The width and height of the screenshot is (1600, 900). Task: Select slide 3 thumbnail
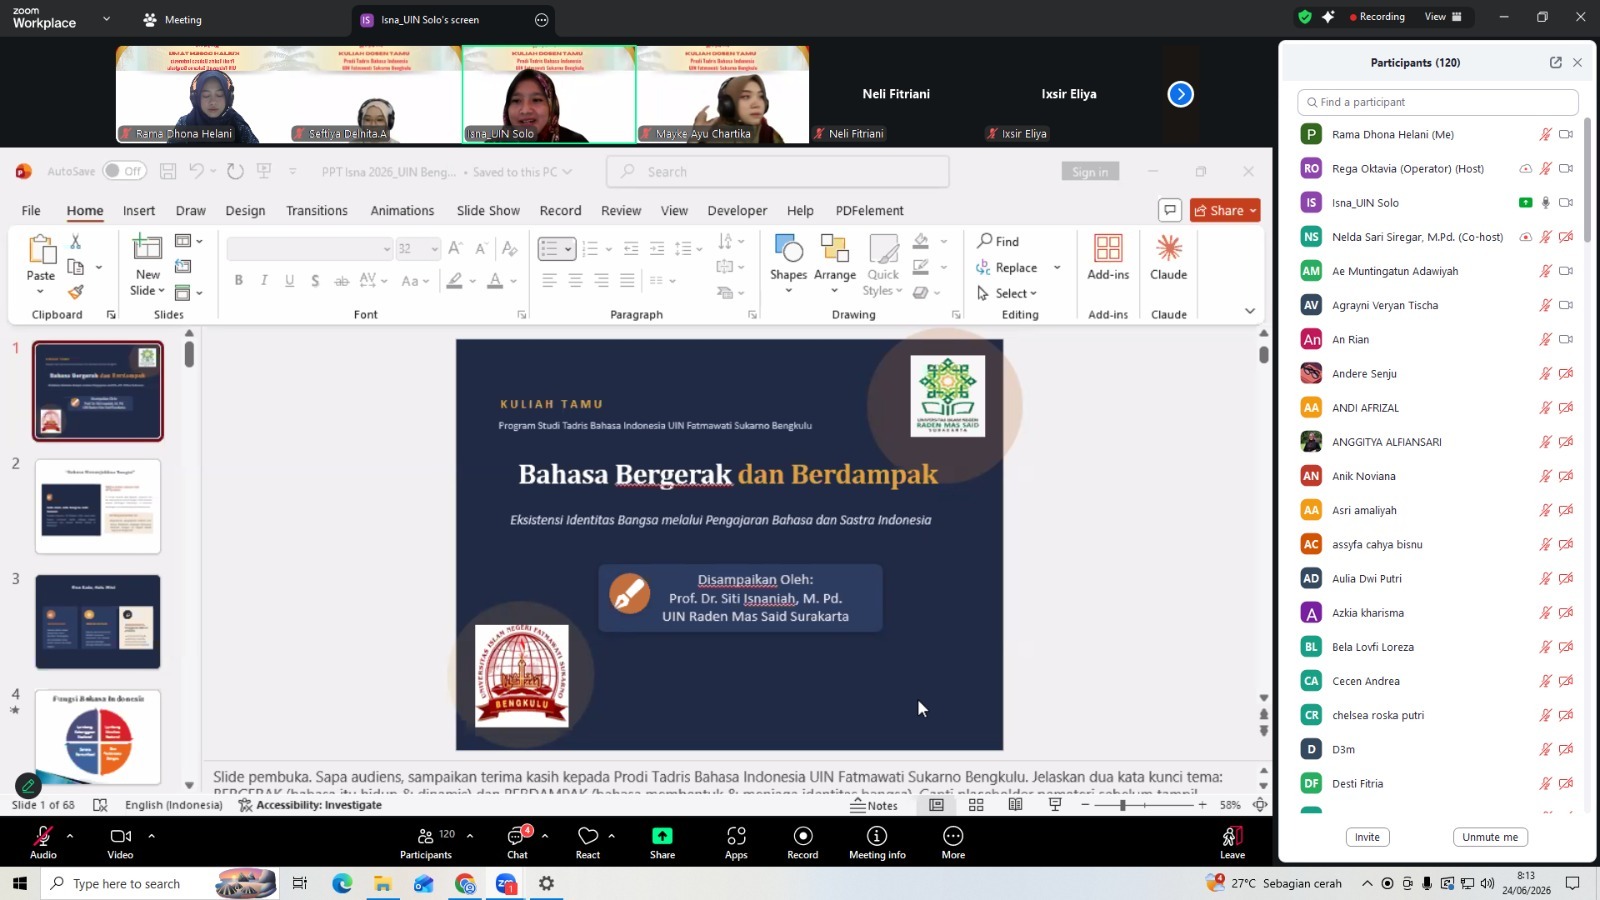coord(98,622)
